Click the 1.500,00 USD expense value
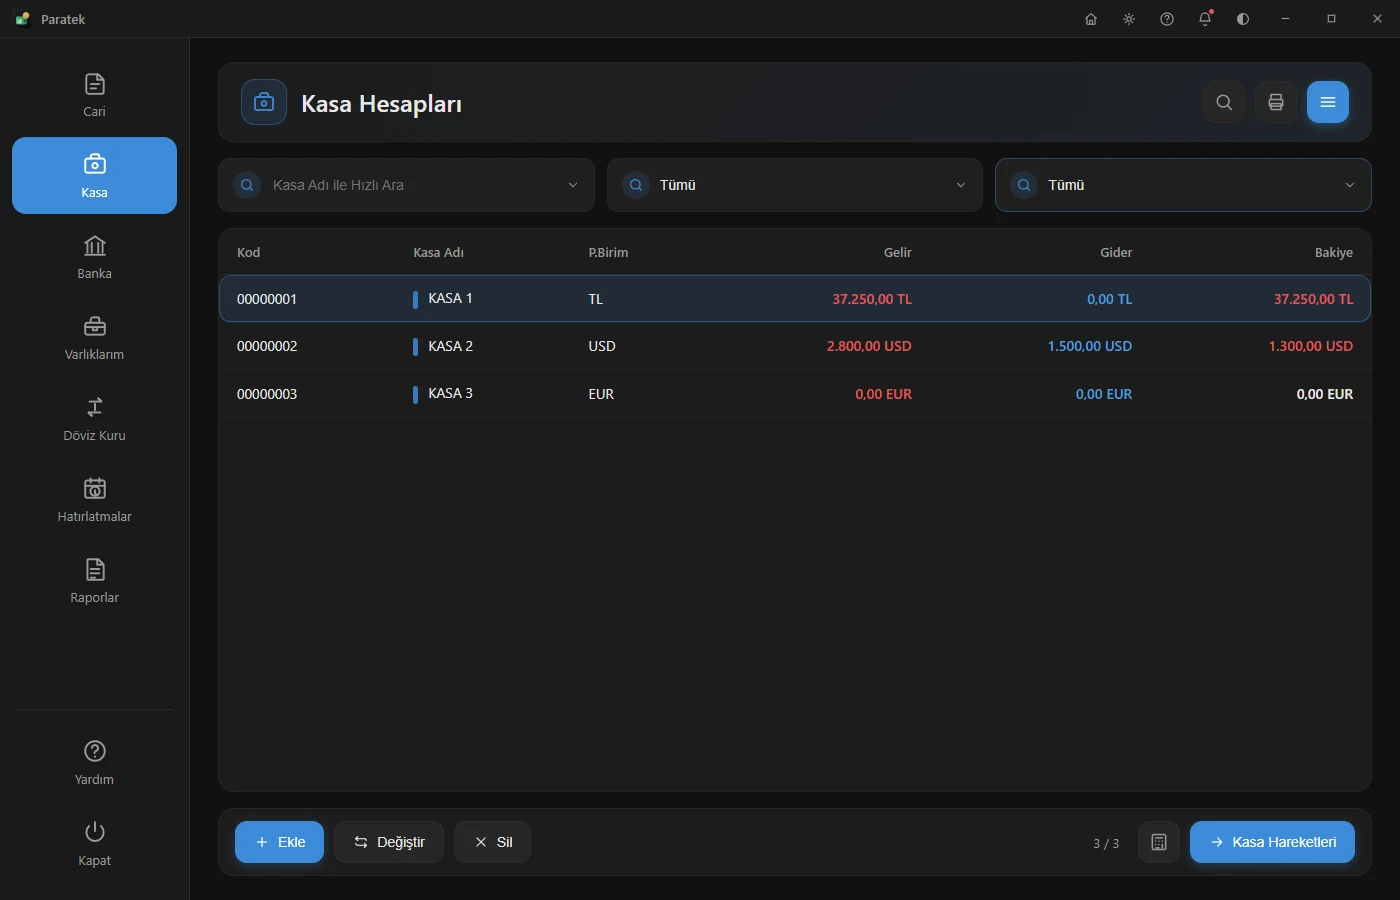This screenshot has height=900, width=1400. pos(1090,346)
